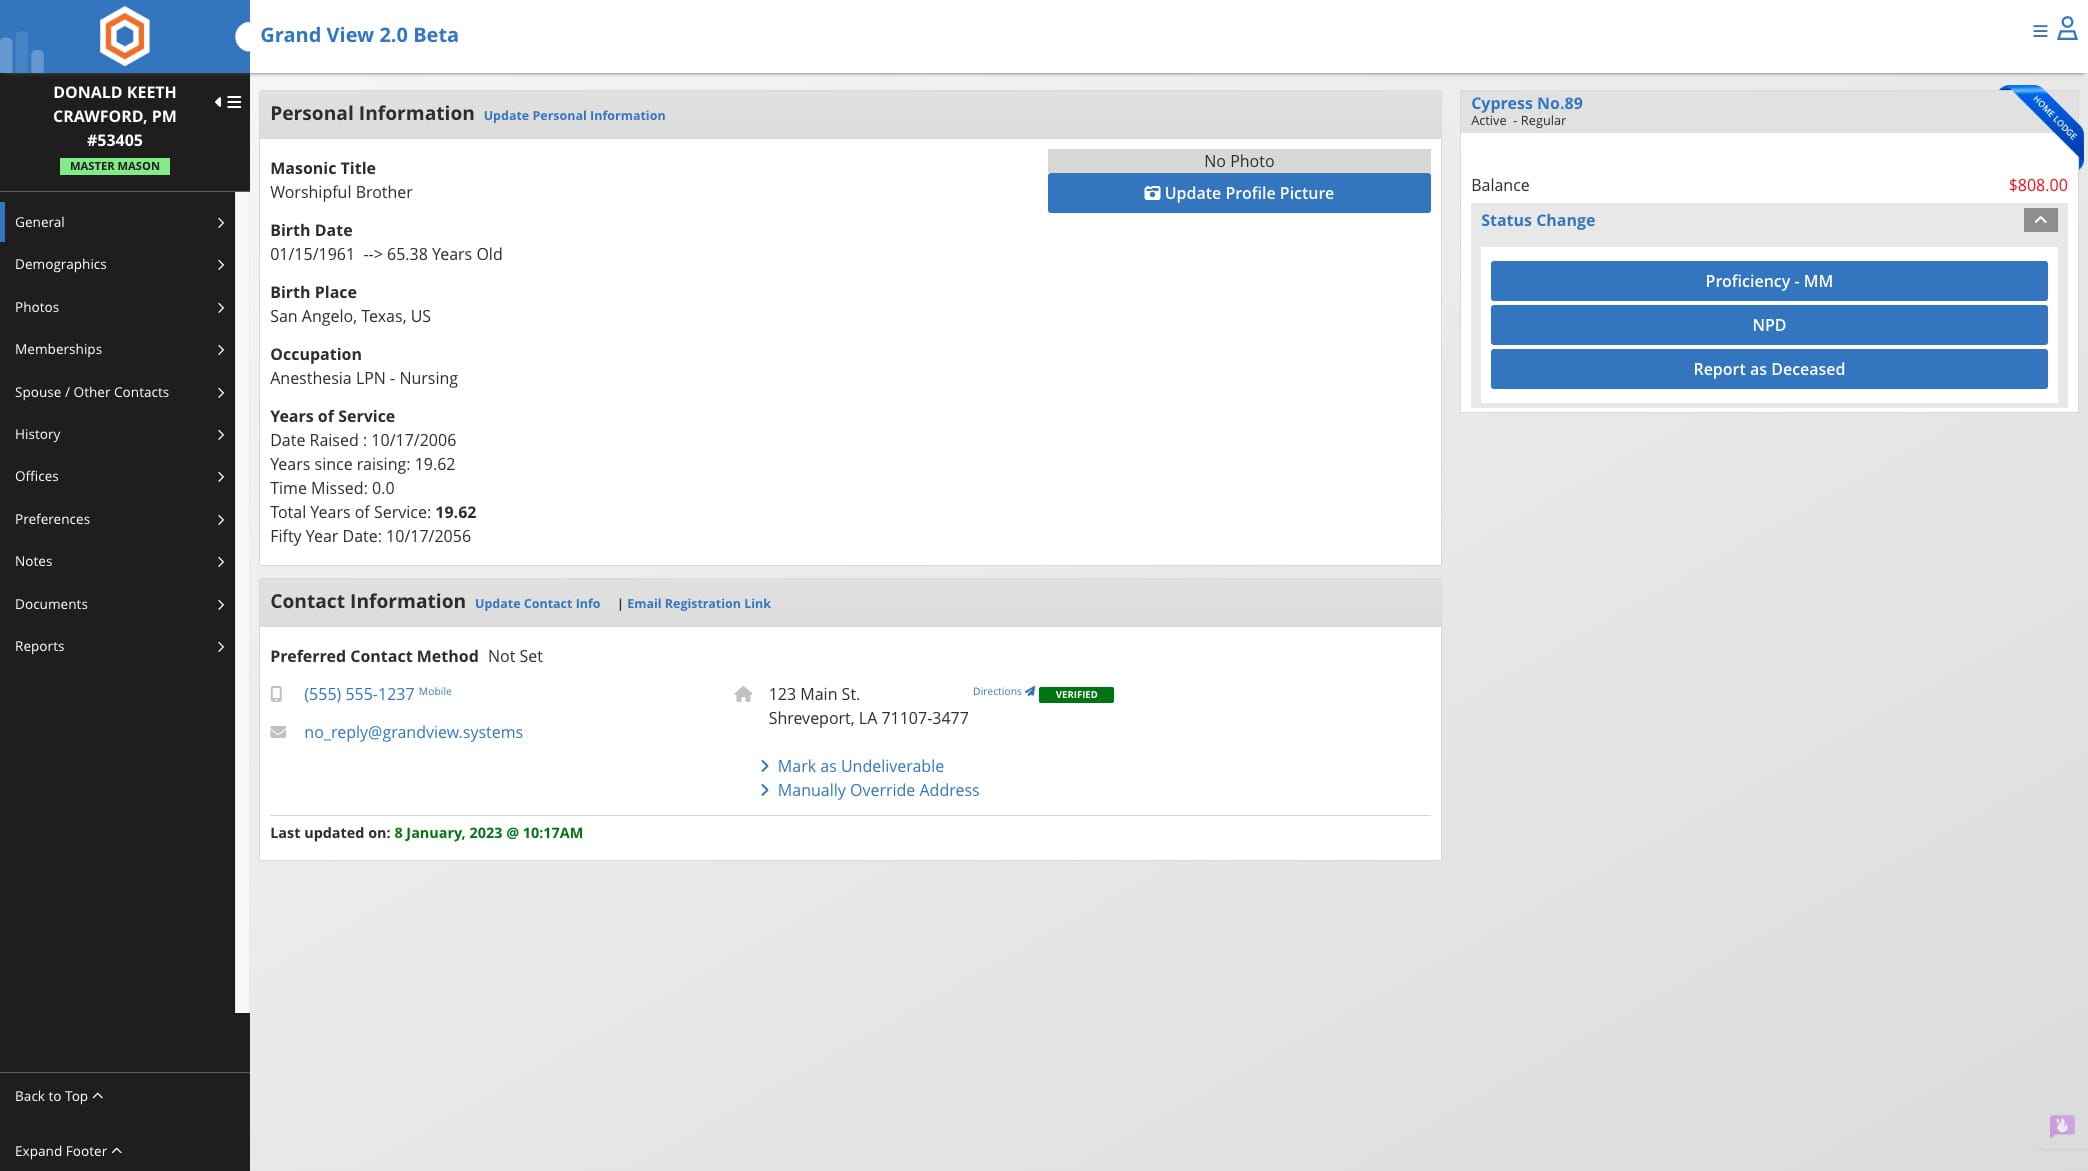Screen dimensions: 2088x1171
Task: Click Email Registration Link
Action: [698, 604]
